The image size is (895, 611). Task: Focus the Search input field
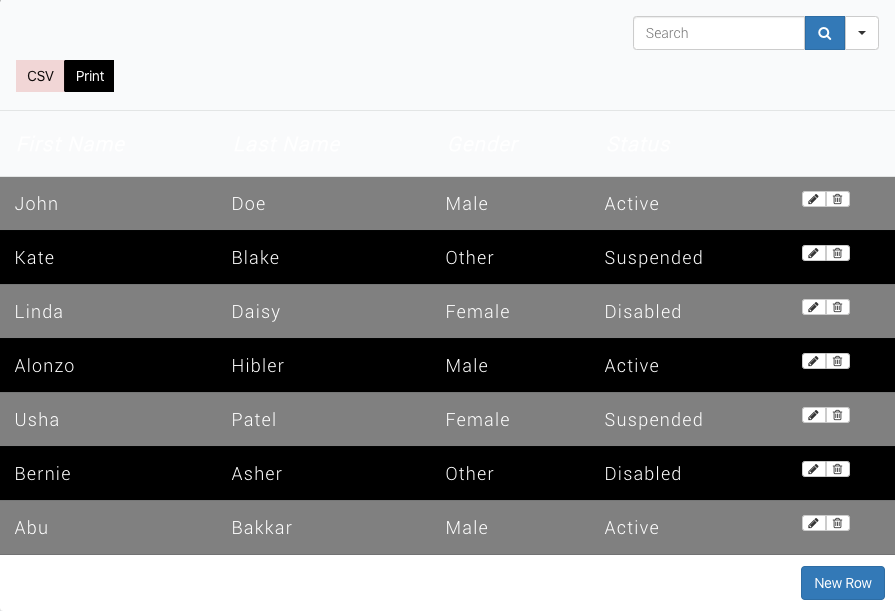coord(718,33)
